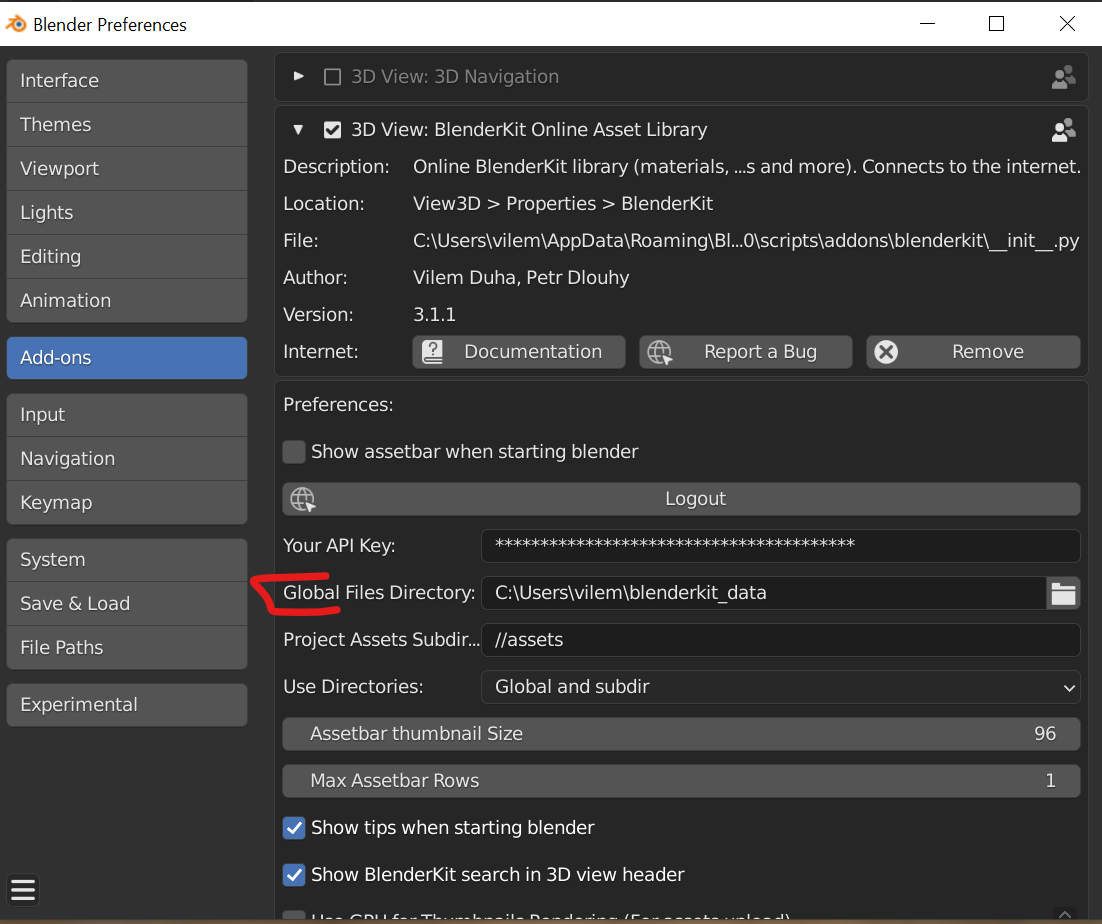Log out of BlenderKit
Image resolution: width=1102 pixels, height=924 pixels.
(x=696, y=498)
